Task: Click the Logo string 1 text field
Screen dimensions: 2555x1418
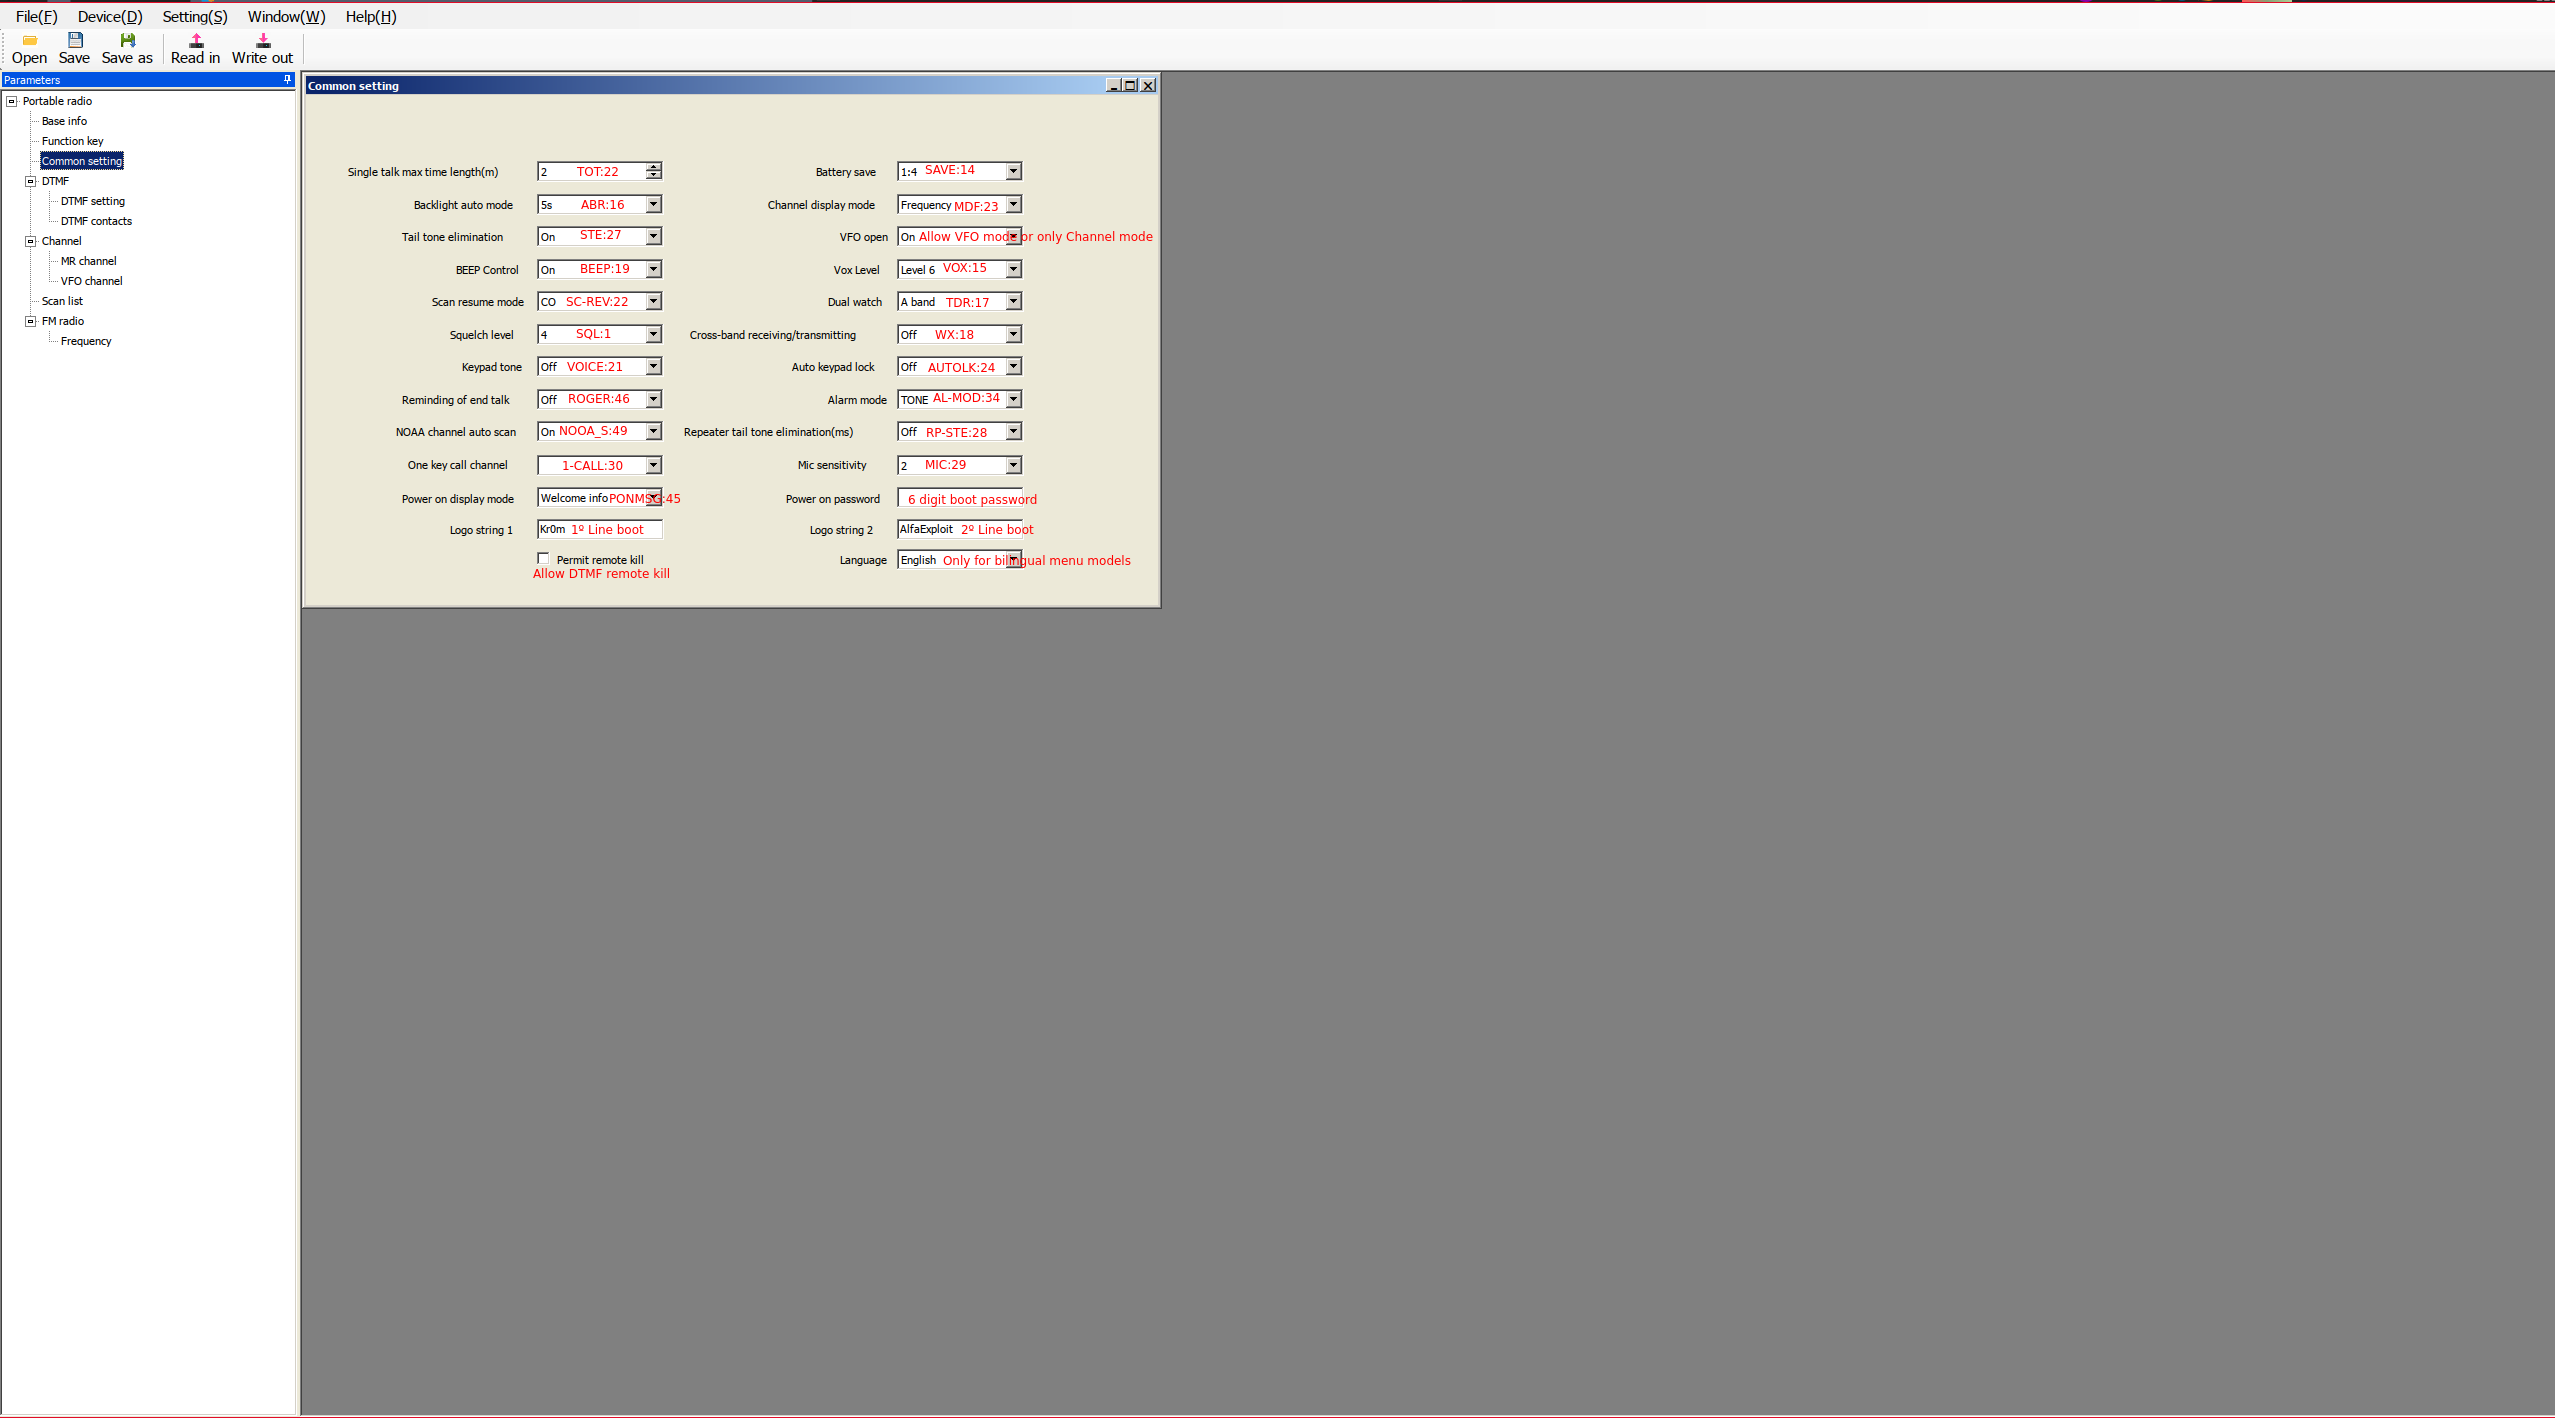Action: pyautogui.click(x=600, y=530)
